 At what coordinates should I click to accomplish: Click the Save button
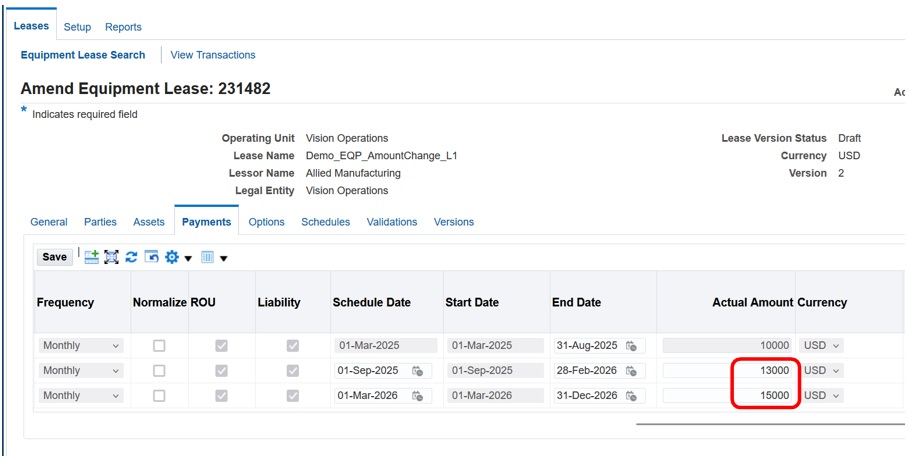point(54,257)
